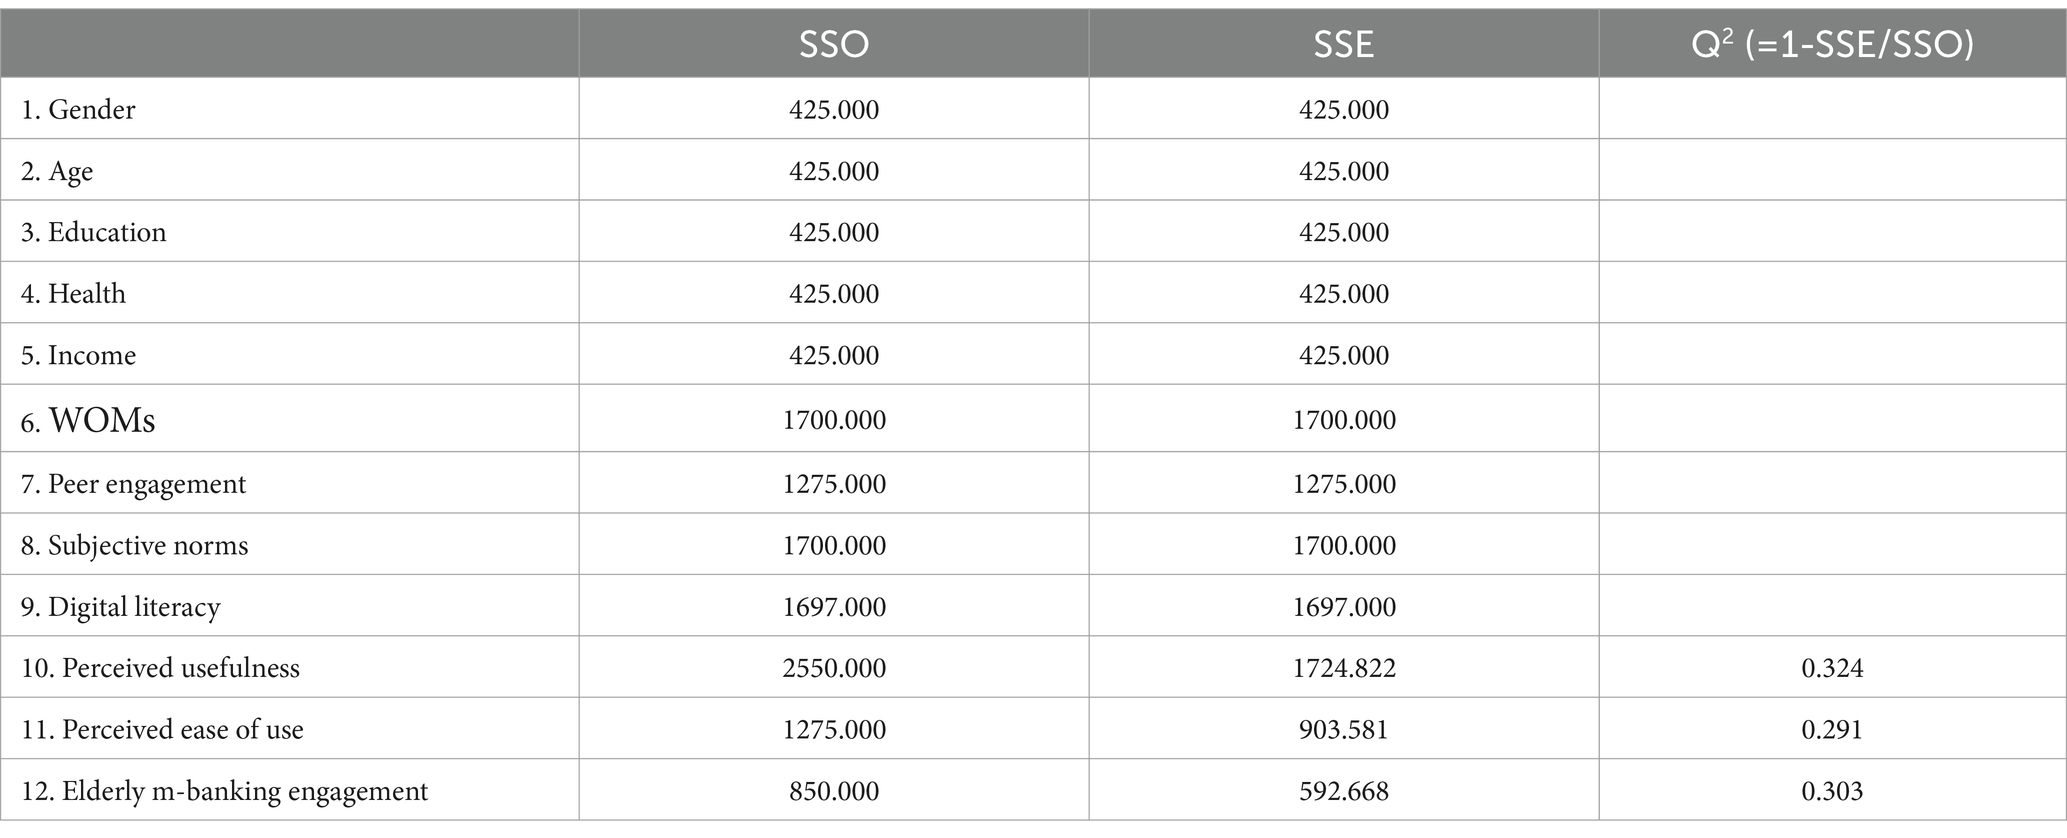Click the Q² value 0.291

coord(1832,730)
